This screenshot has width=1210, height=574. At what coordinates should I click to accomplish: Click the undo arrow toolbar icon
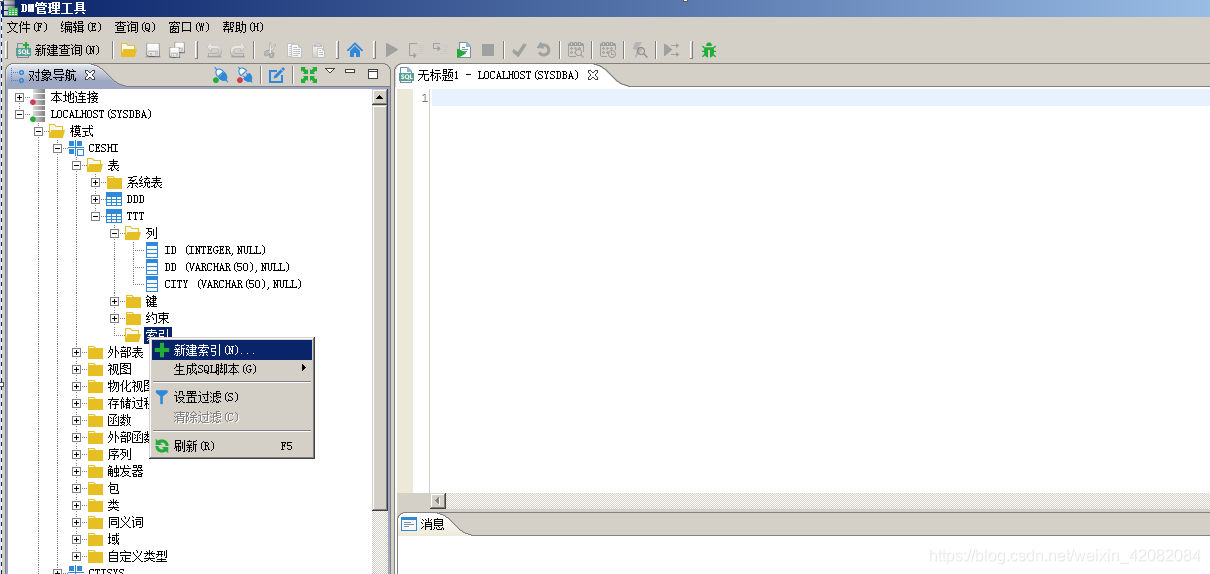[214, 50]
